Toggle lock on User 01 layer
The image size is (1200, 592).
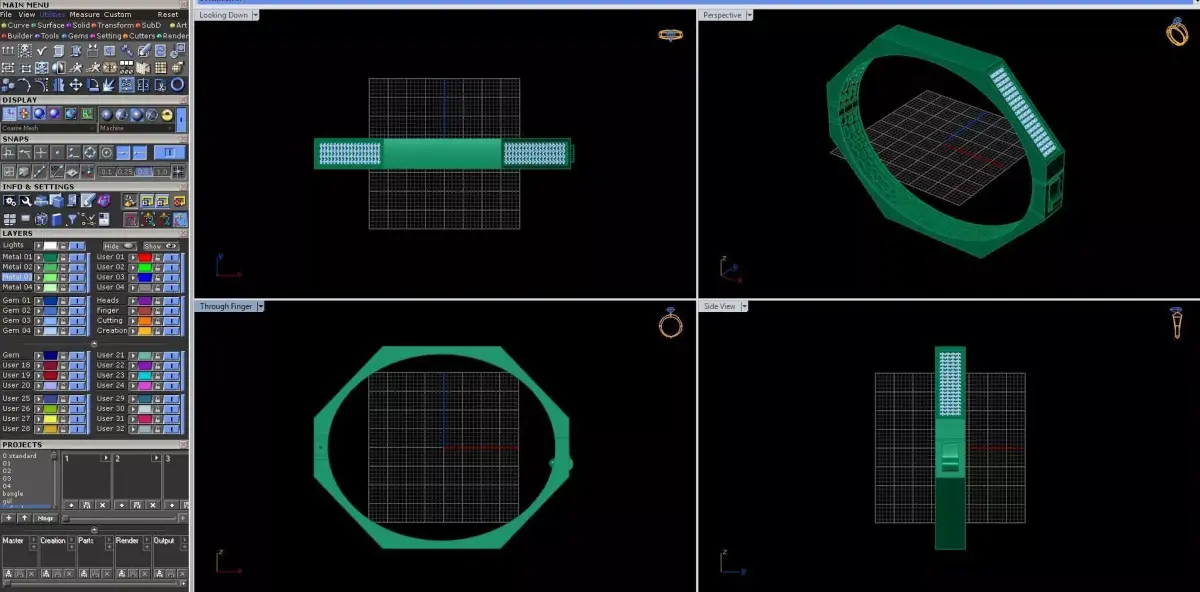pos(157,257)
